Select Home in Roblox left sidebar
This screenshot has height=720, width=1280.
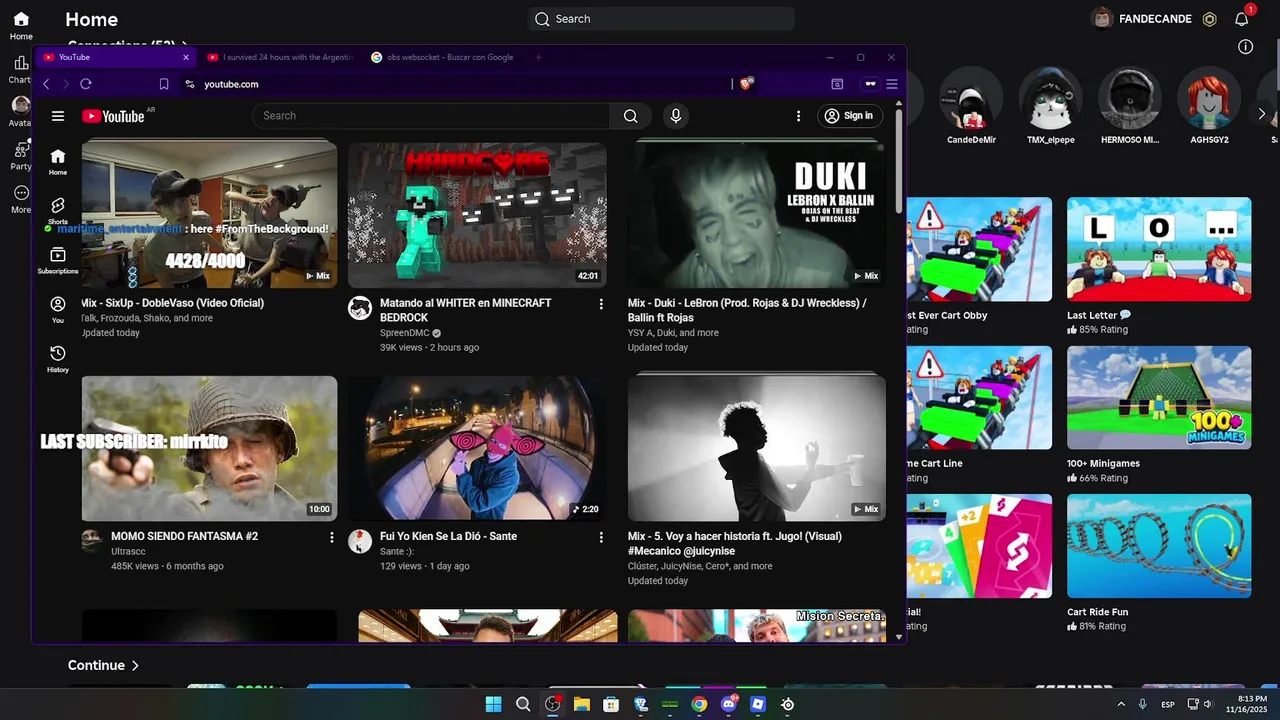pyautogui.click(x=21, y=26)
